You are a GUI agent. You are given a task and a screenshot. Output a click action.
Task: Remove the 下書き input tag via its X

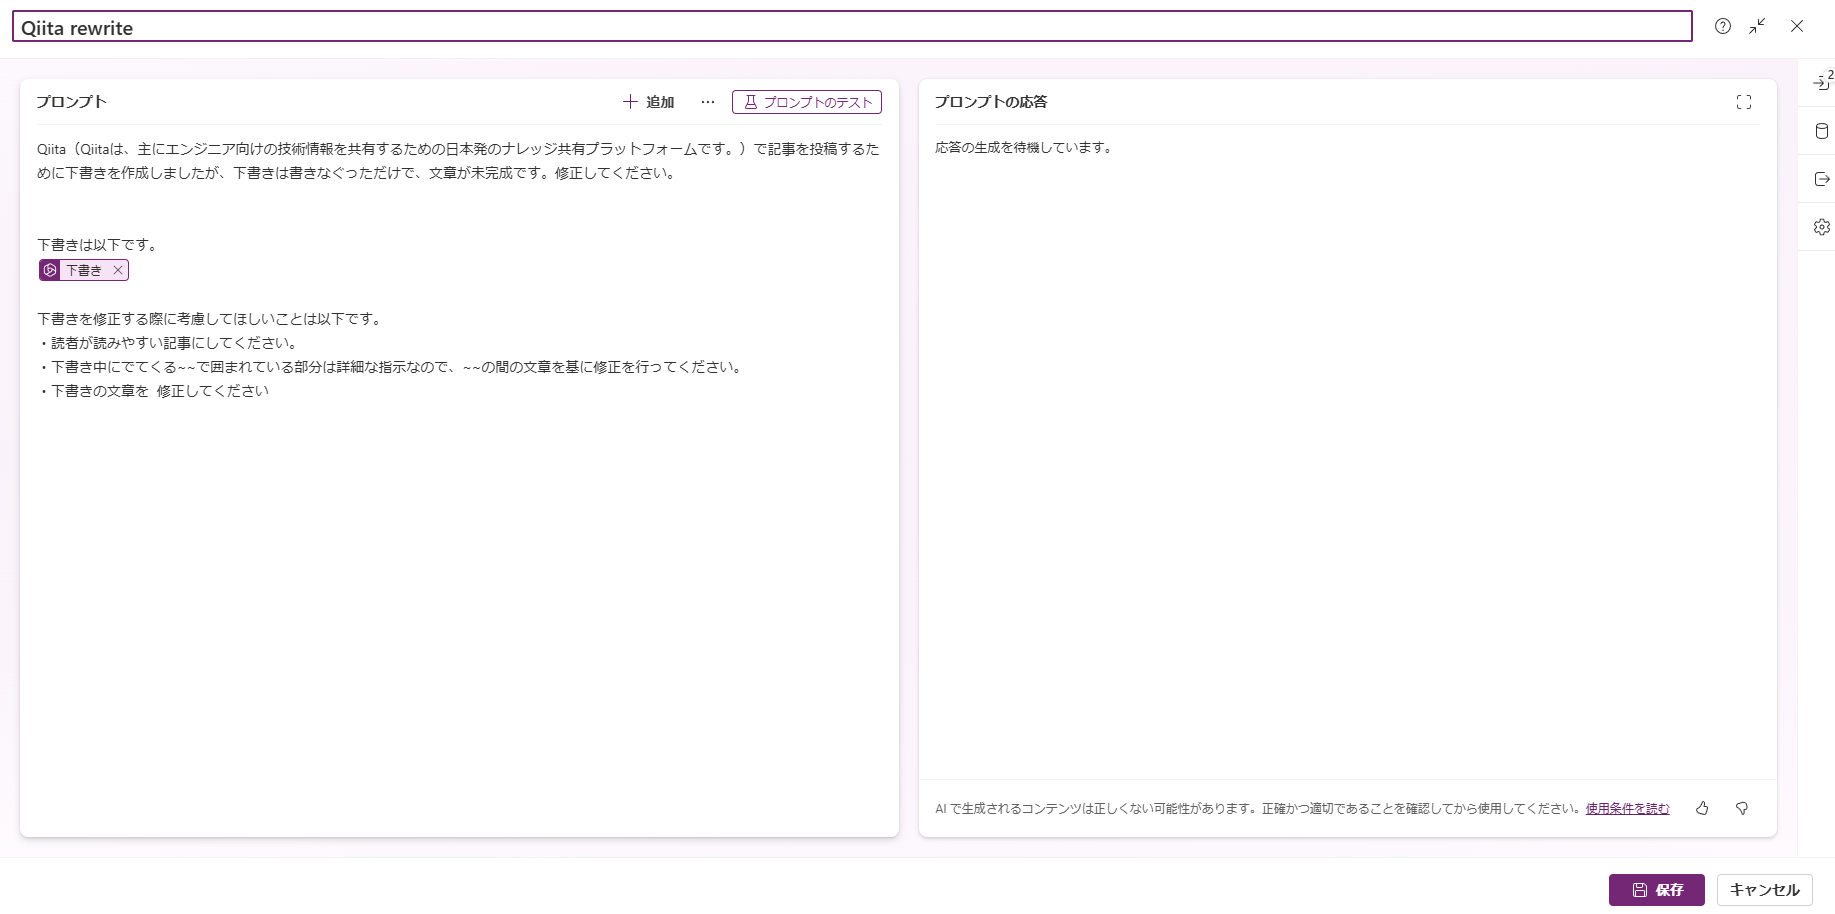(x=118, y=270)
